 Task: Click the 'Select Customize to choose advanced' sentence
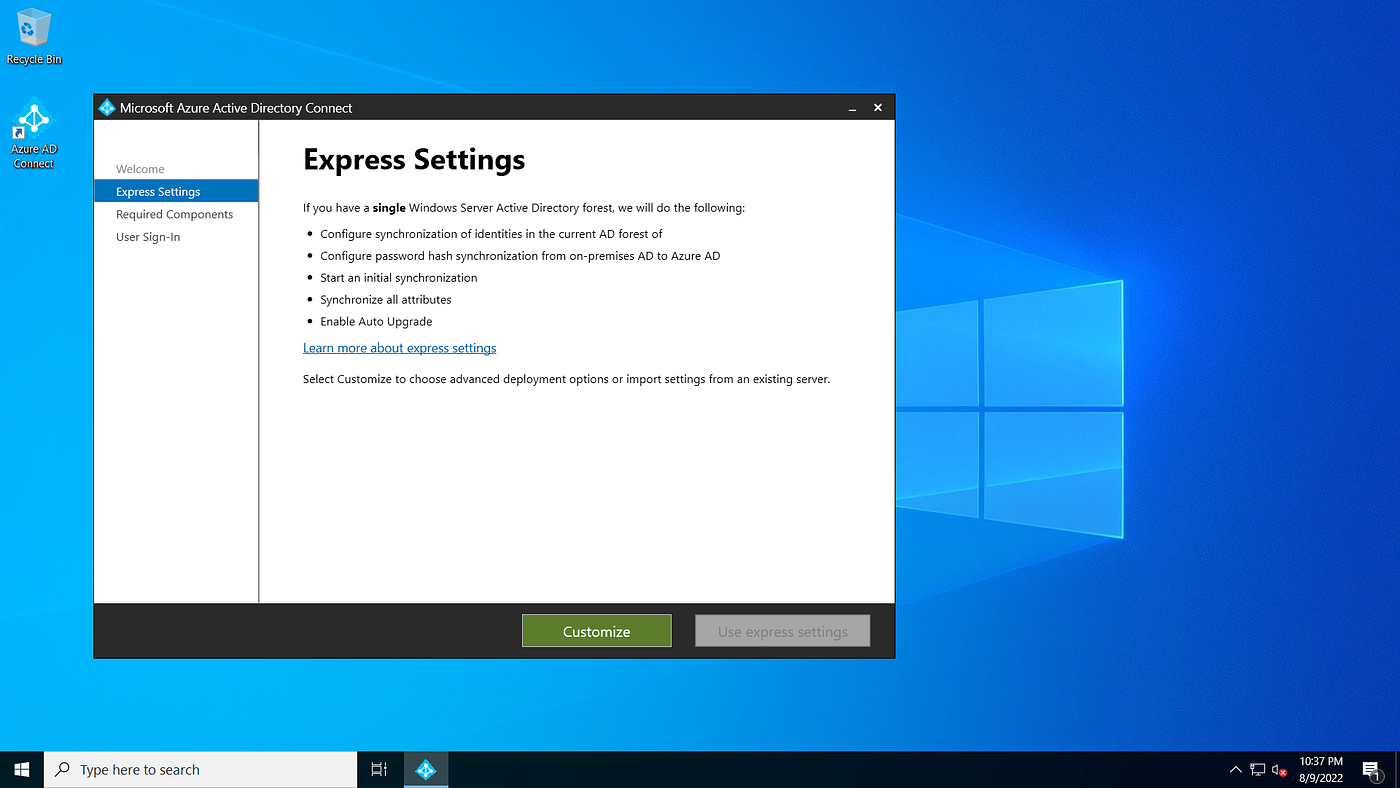pos(566,380)
